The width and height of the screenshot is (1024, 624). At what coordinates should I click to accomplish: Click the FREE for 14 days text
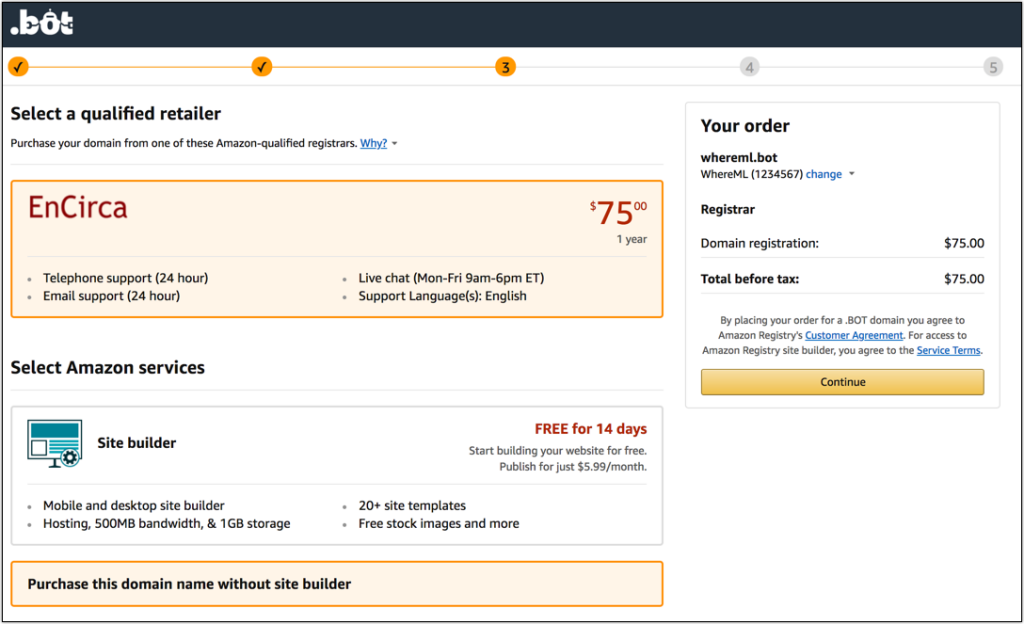tap(590, 429)
